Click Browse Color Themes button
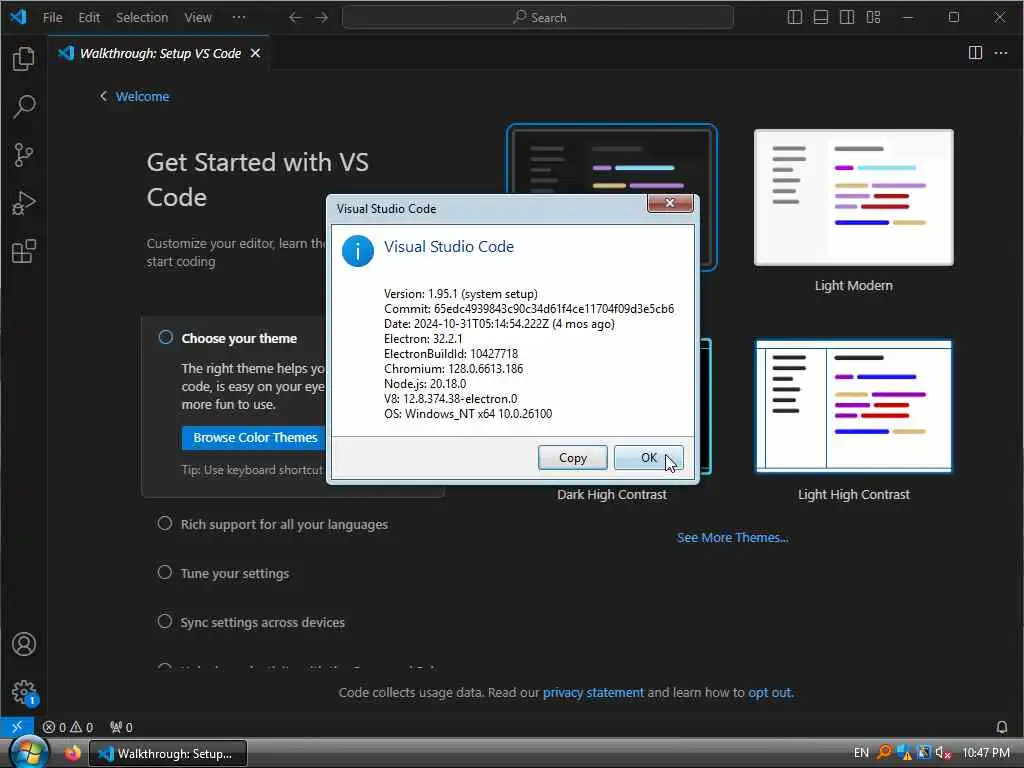The width and height of the screenshot is (1024, 768). 254,438
